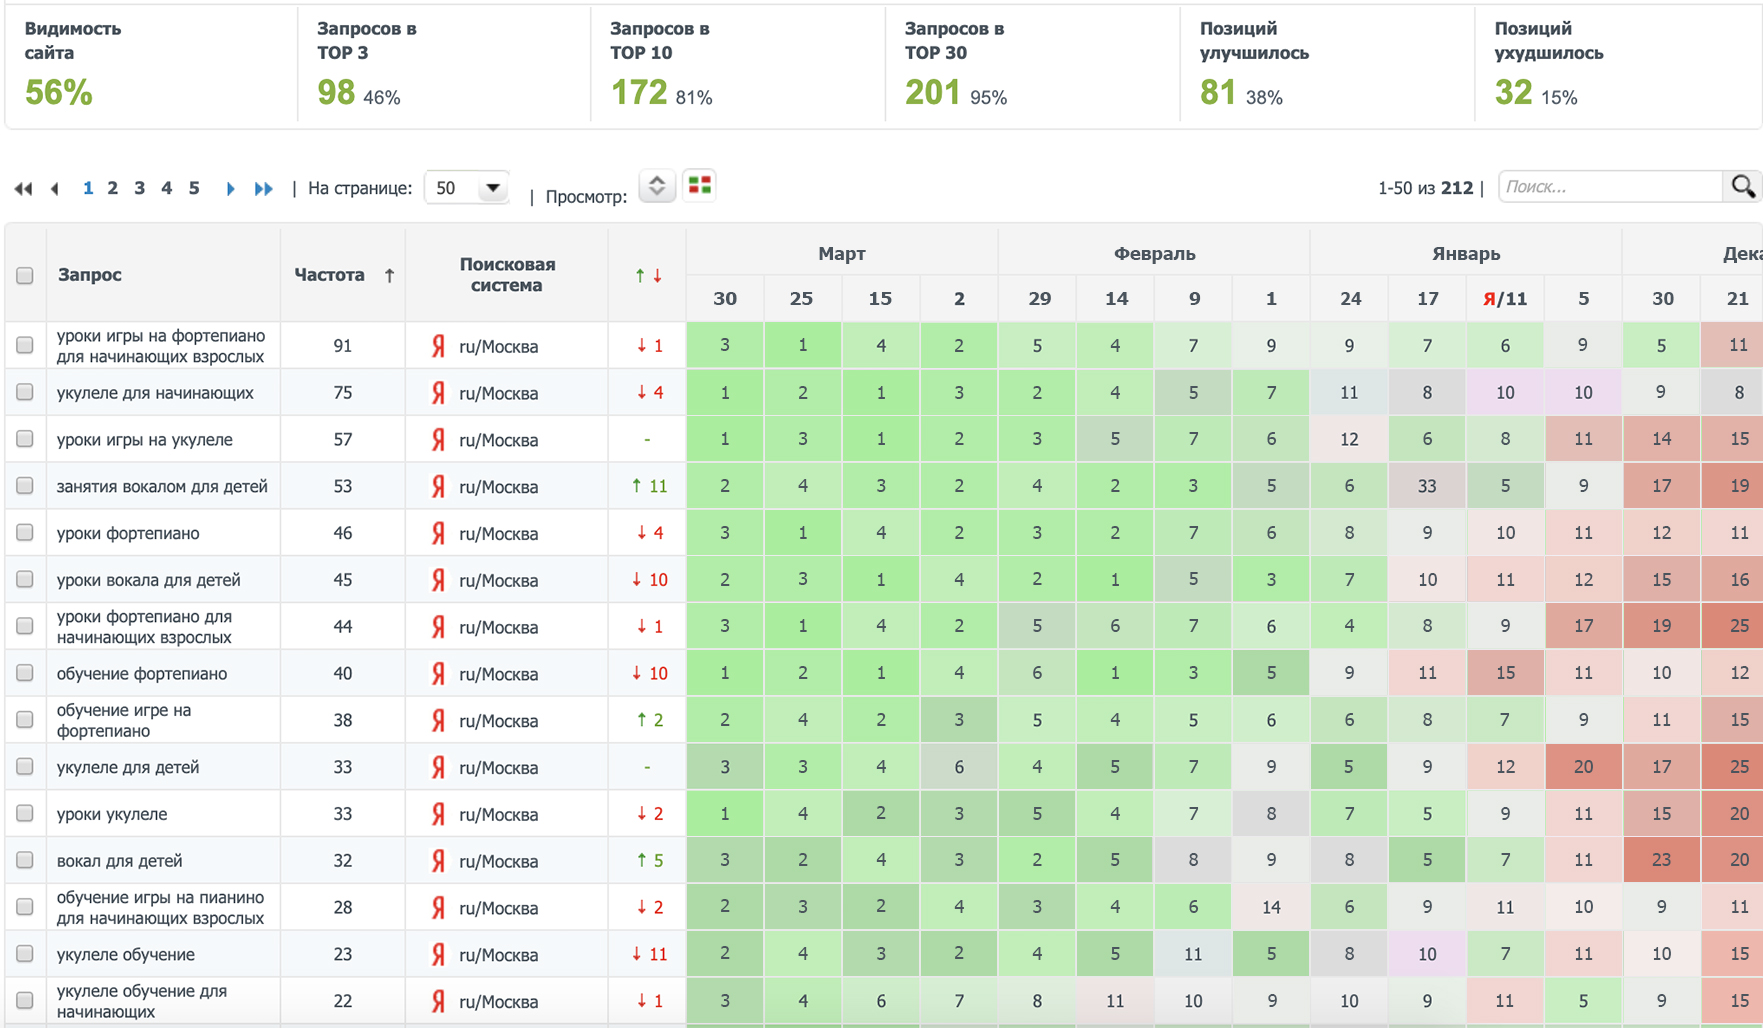The width and height of the screenshot is (1763, 1028).
Task: Click the up-down arrows view icon
Action: click(657, 186)
